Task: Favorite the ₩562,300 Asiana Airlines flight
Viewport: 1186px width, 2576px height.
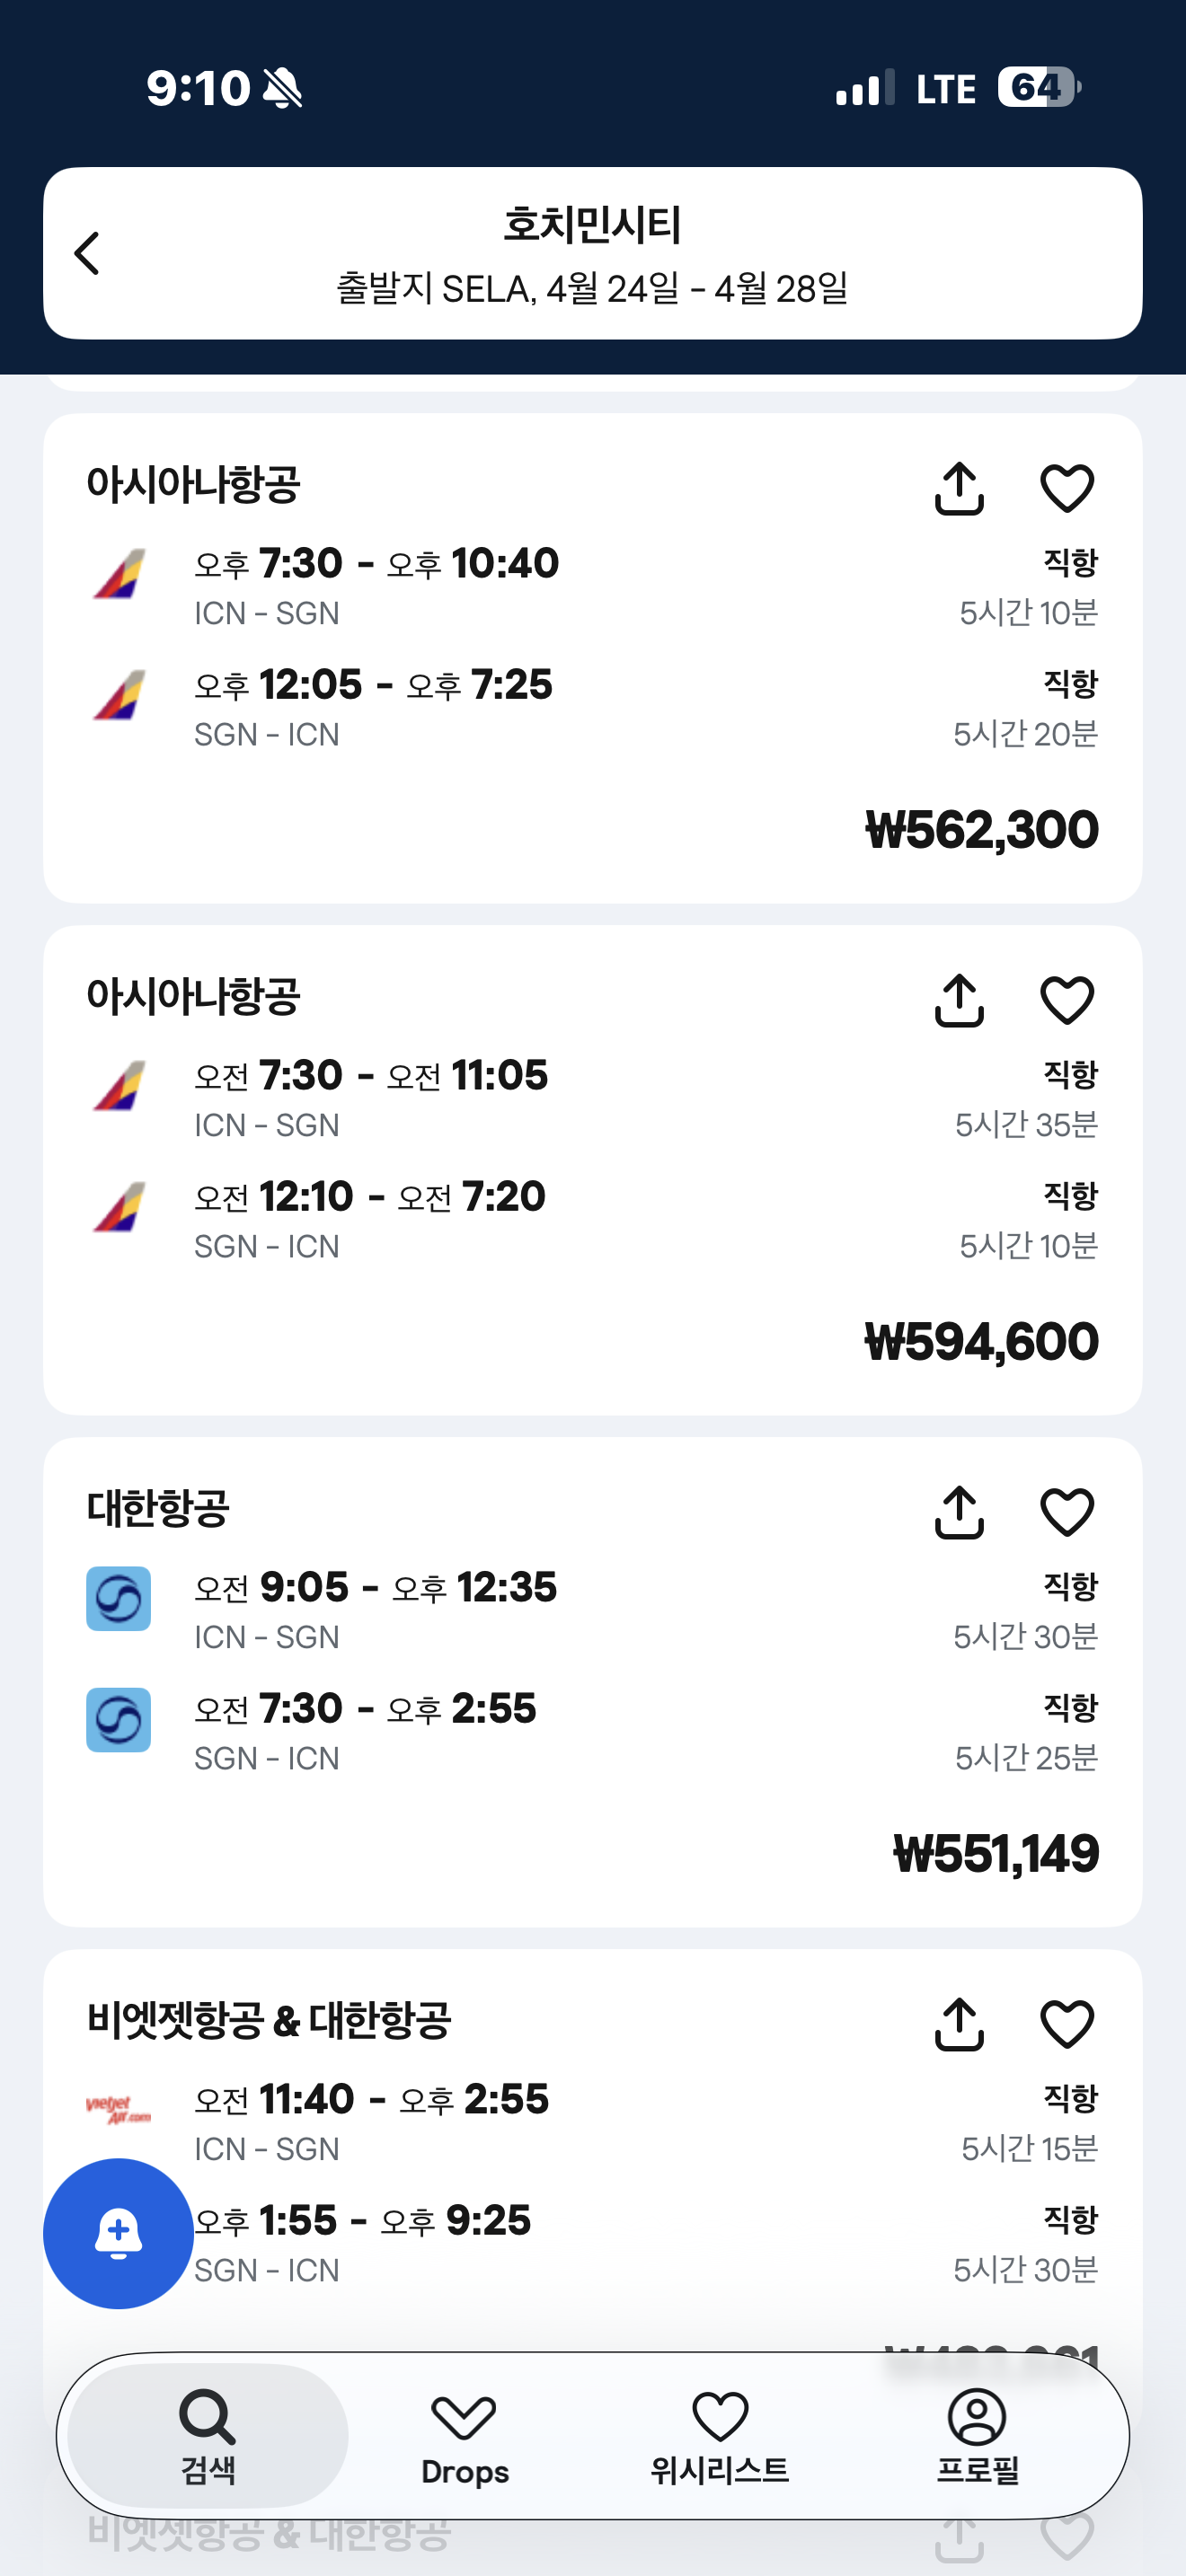Action: pyautogui.click(x=1067, y=489)
